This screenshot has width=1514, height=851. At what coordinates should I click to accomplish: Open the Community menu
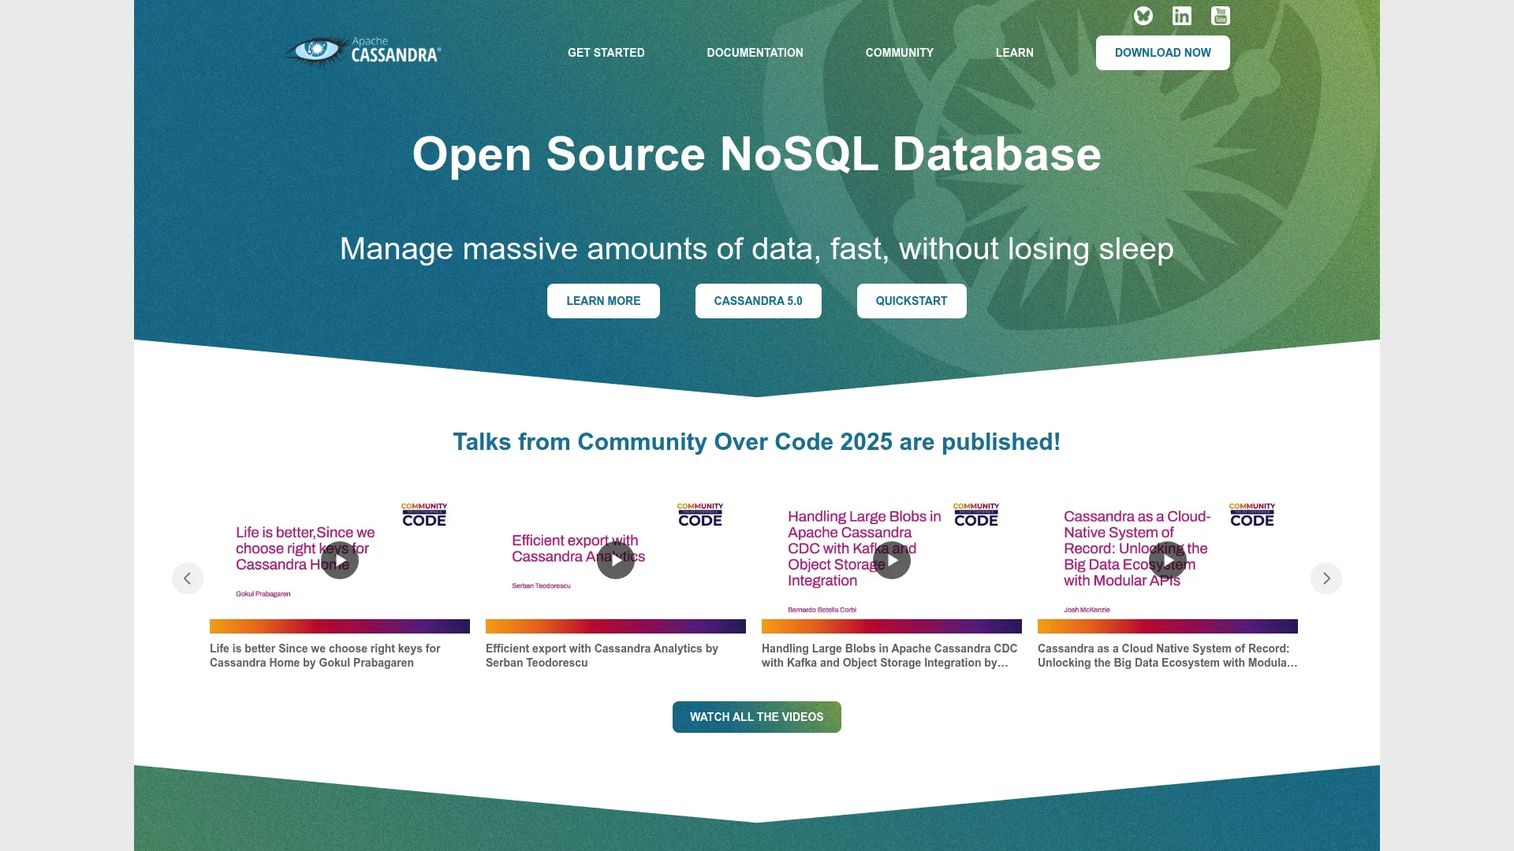click(x=899, y=53)
